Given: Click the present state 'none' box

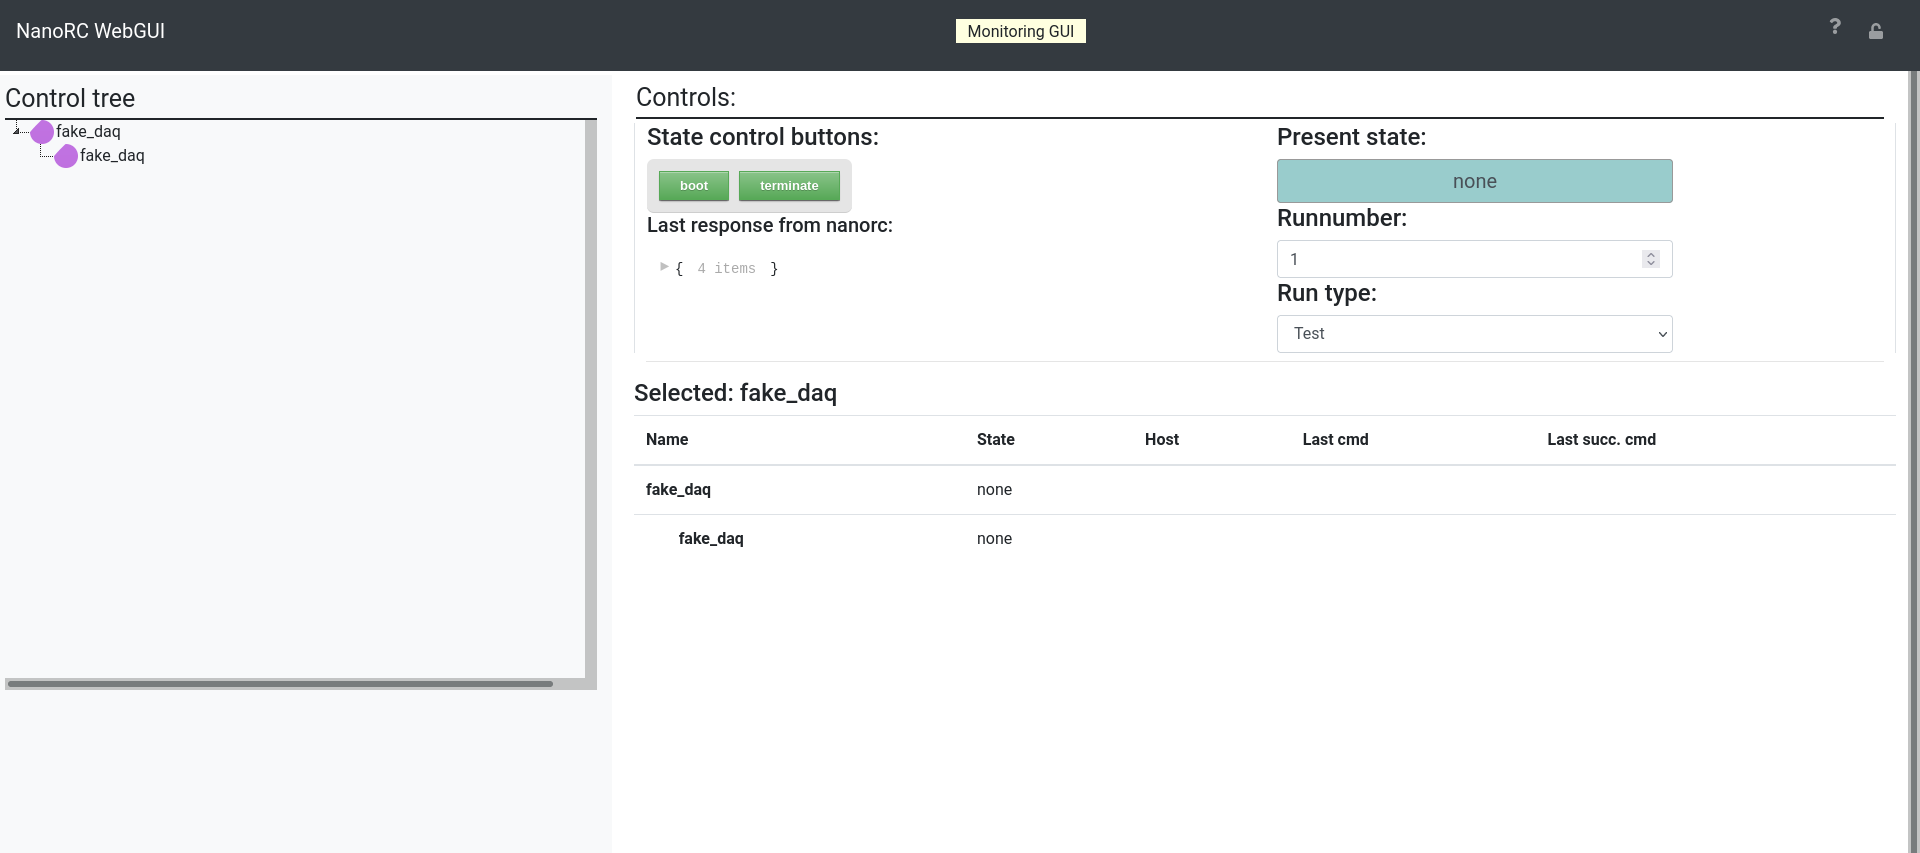Looking at the screenshot, I should point(1474,181).
